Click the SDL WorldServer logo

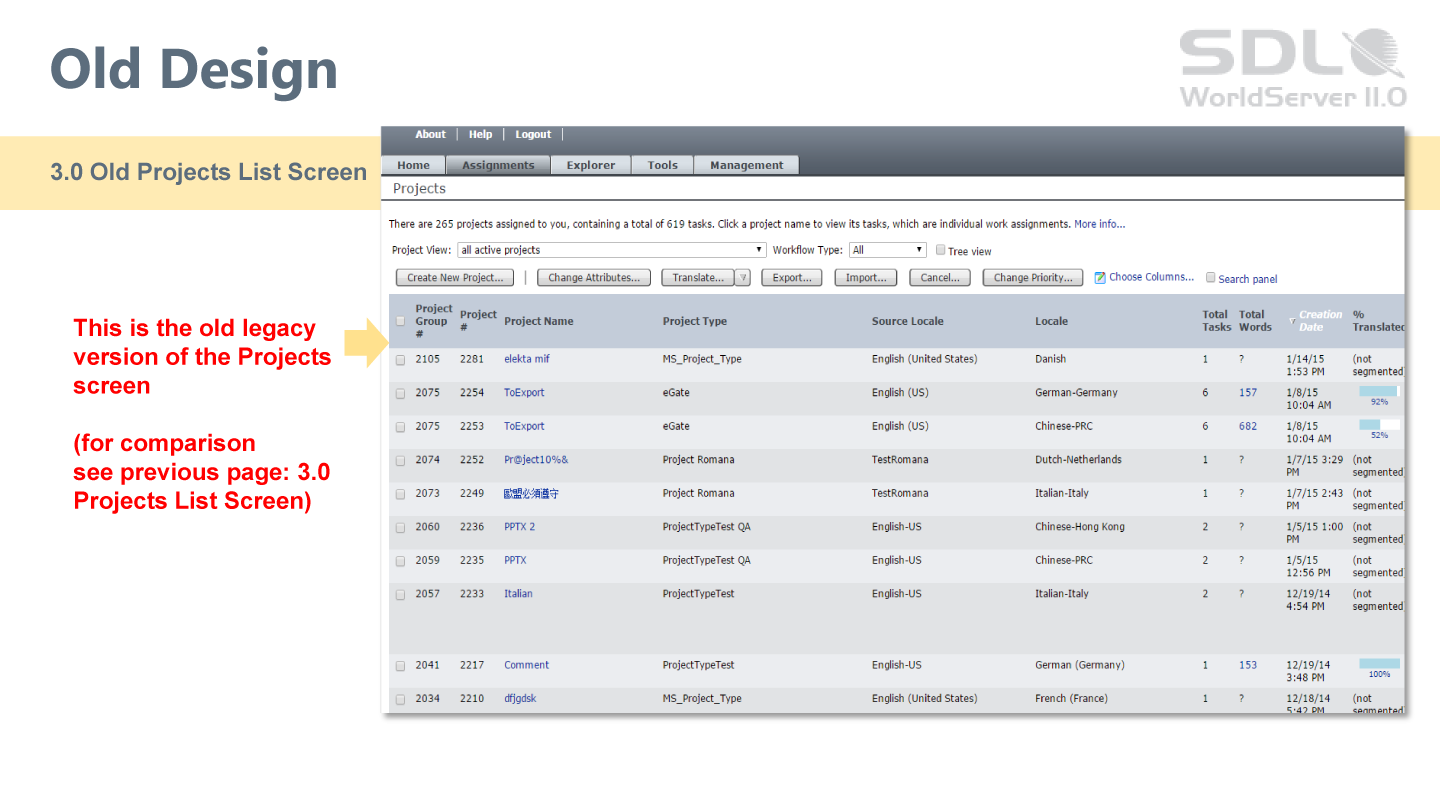(1293, 68)
